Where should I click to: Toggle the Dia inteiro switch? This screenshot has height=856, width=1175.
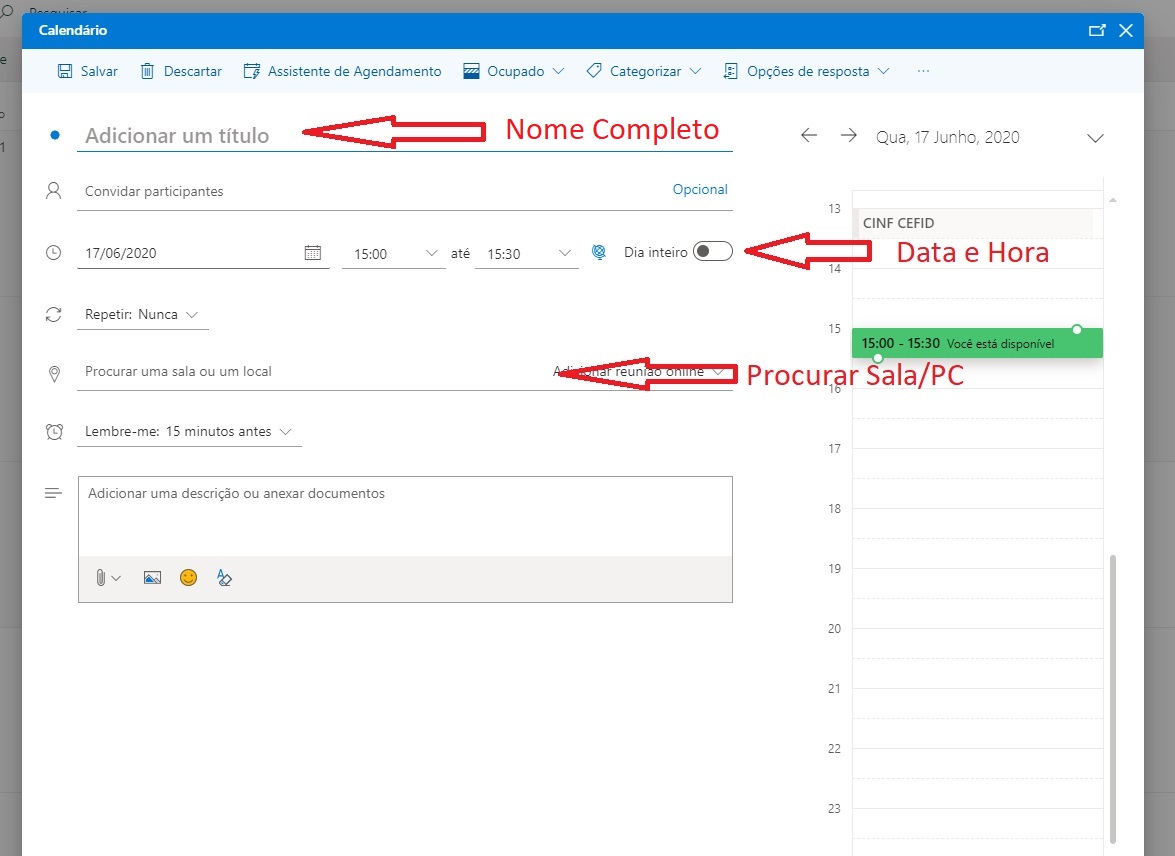[713, 252]
